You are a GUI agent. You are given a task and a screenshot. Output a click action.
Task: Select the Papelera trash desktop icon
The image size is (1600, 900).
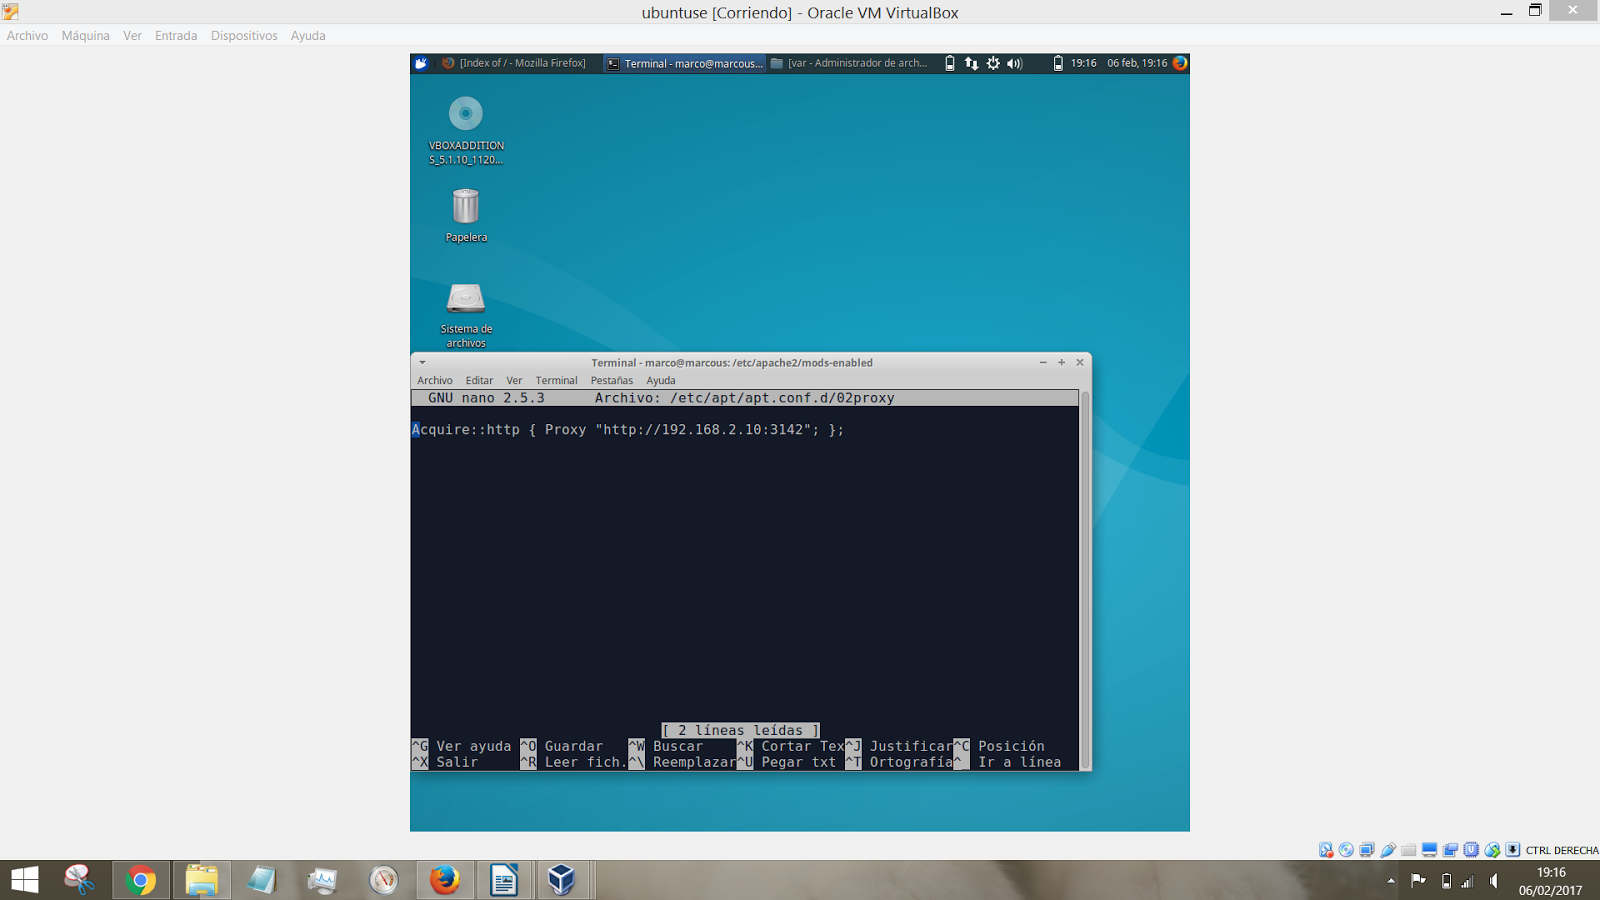(x=466, y=215)
